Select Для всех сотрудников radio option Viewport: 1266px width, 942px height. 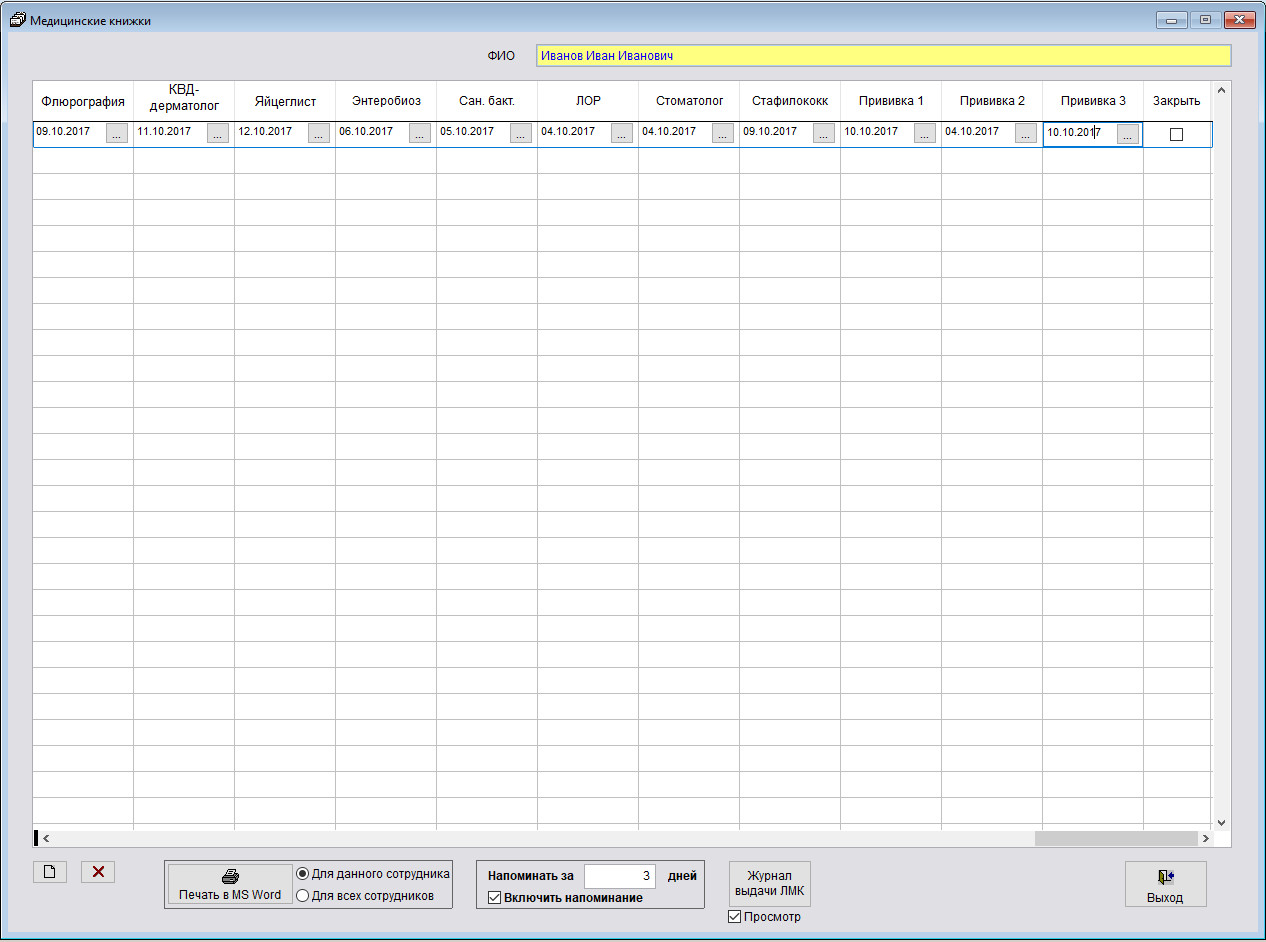(x=303, y=896)
